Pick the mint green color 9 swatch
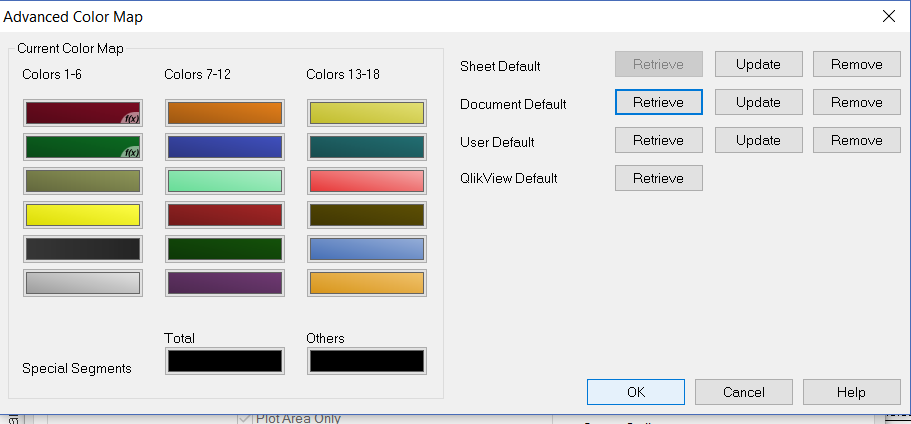The image size is (911, 424). coord(225,181)
